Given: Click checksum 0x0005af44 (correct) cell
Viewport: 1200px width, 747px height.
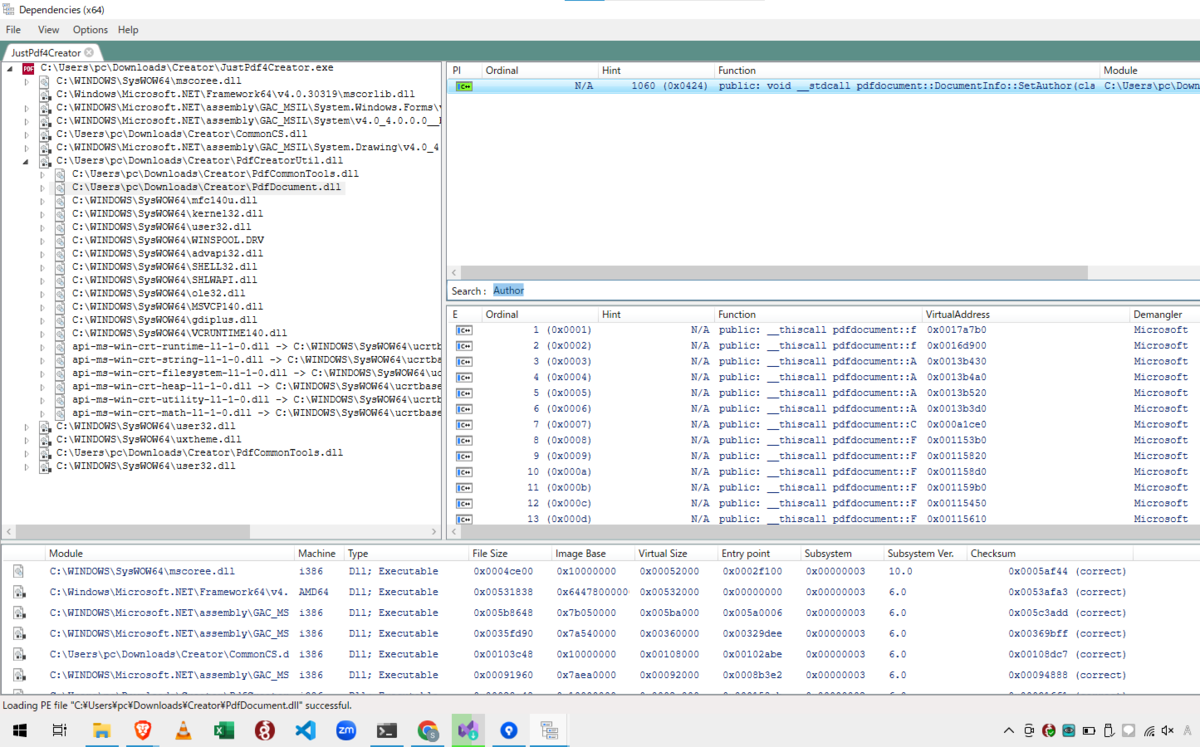Looking at the screenshot, I should click(1067, 571).
